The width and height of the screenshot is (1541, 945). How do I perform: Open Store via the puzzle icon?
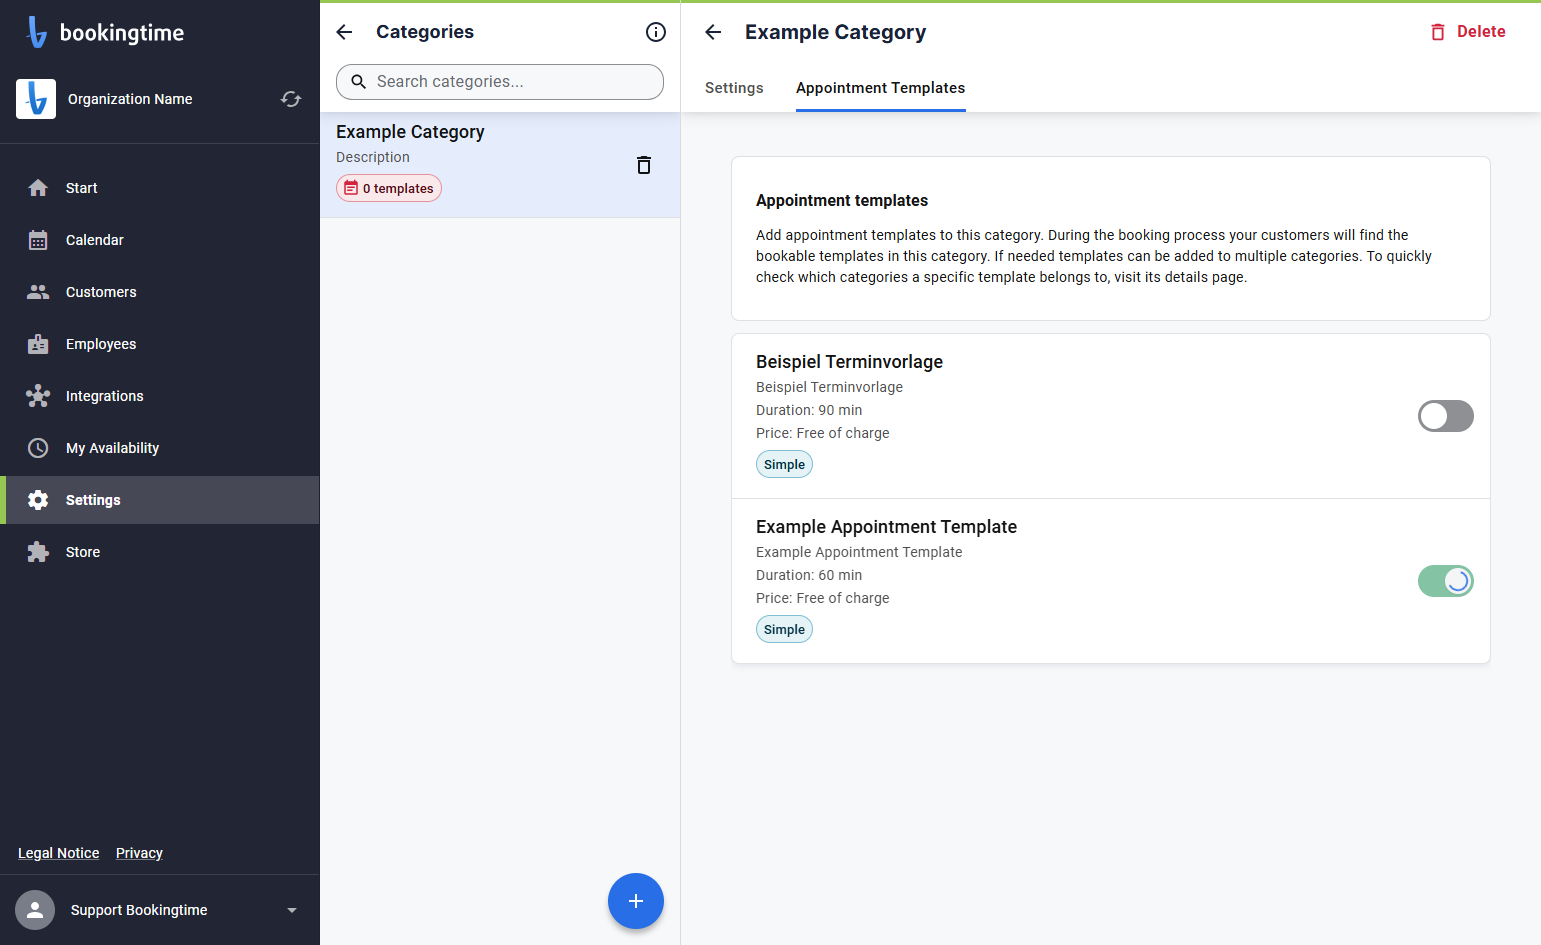(x=38, y=552)
